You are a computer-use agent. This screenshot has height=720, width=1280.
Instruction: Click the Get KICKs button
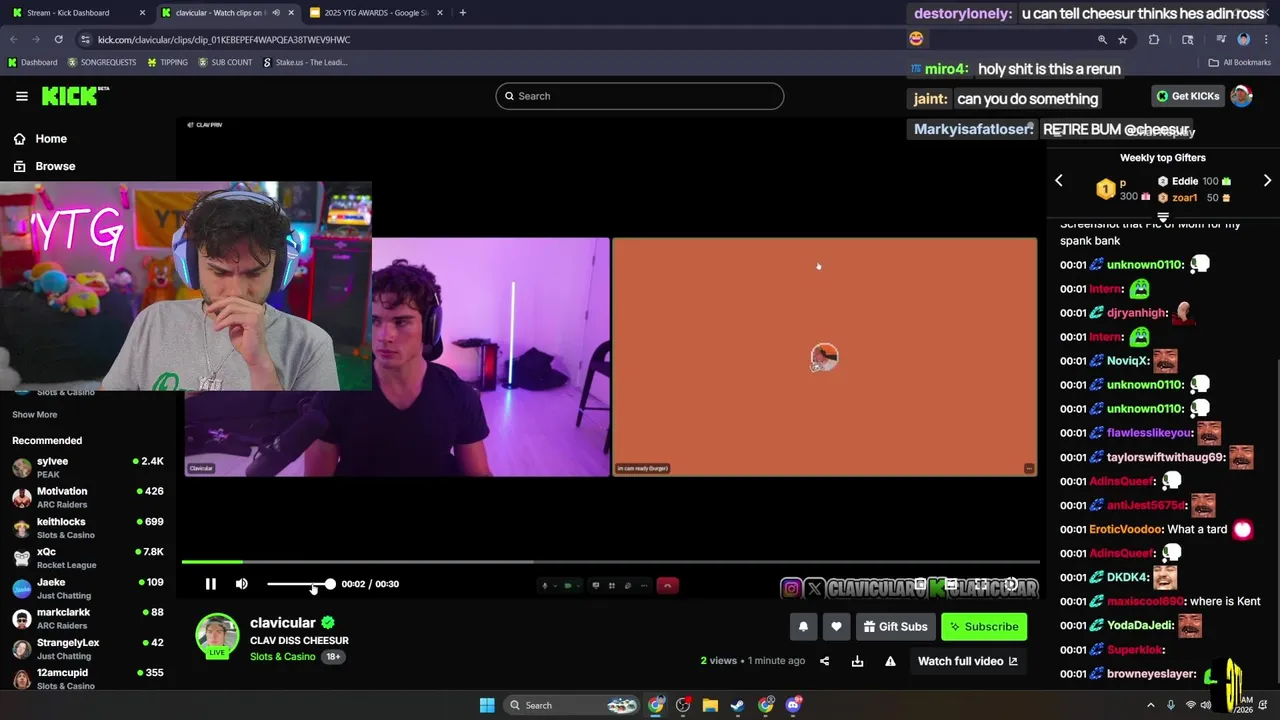click(1188, 96)
